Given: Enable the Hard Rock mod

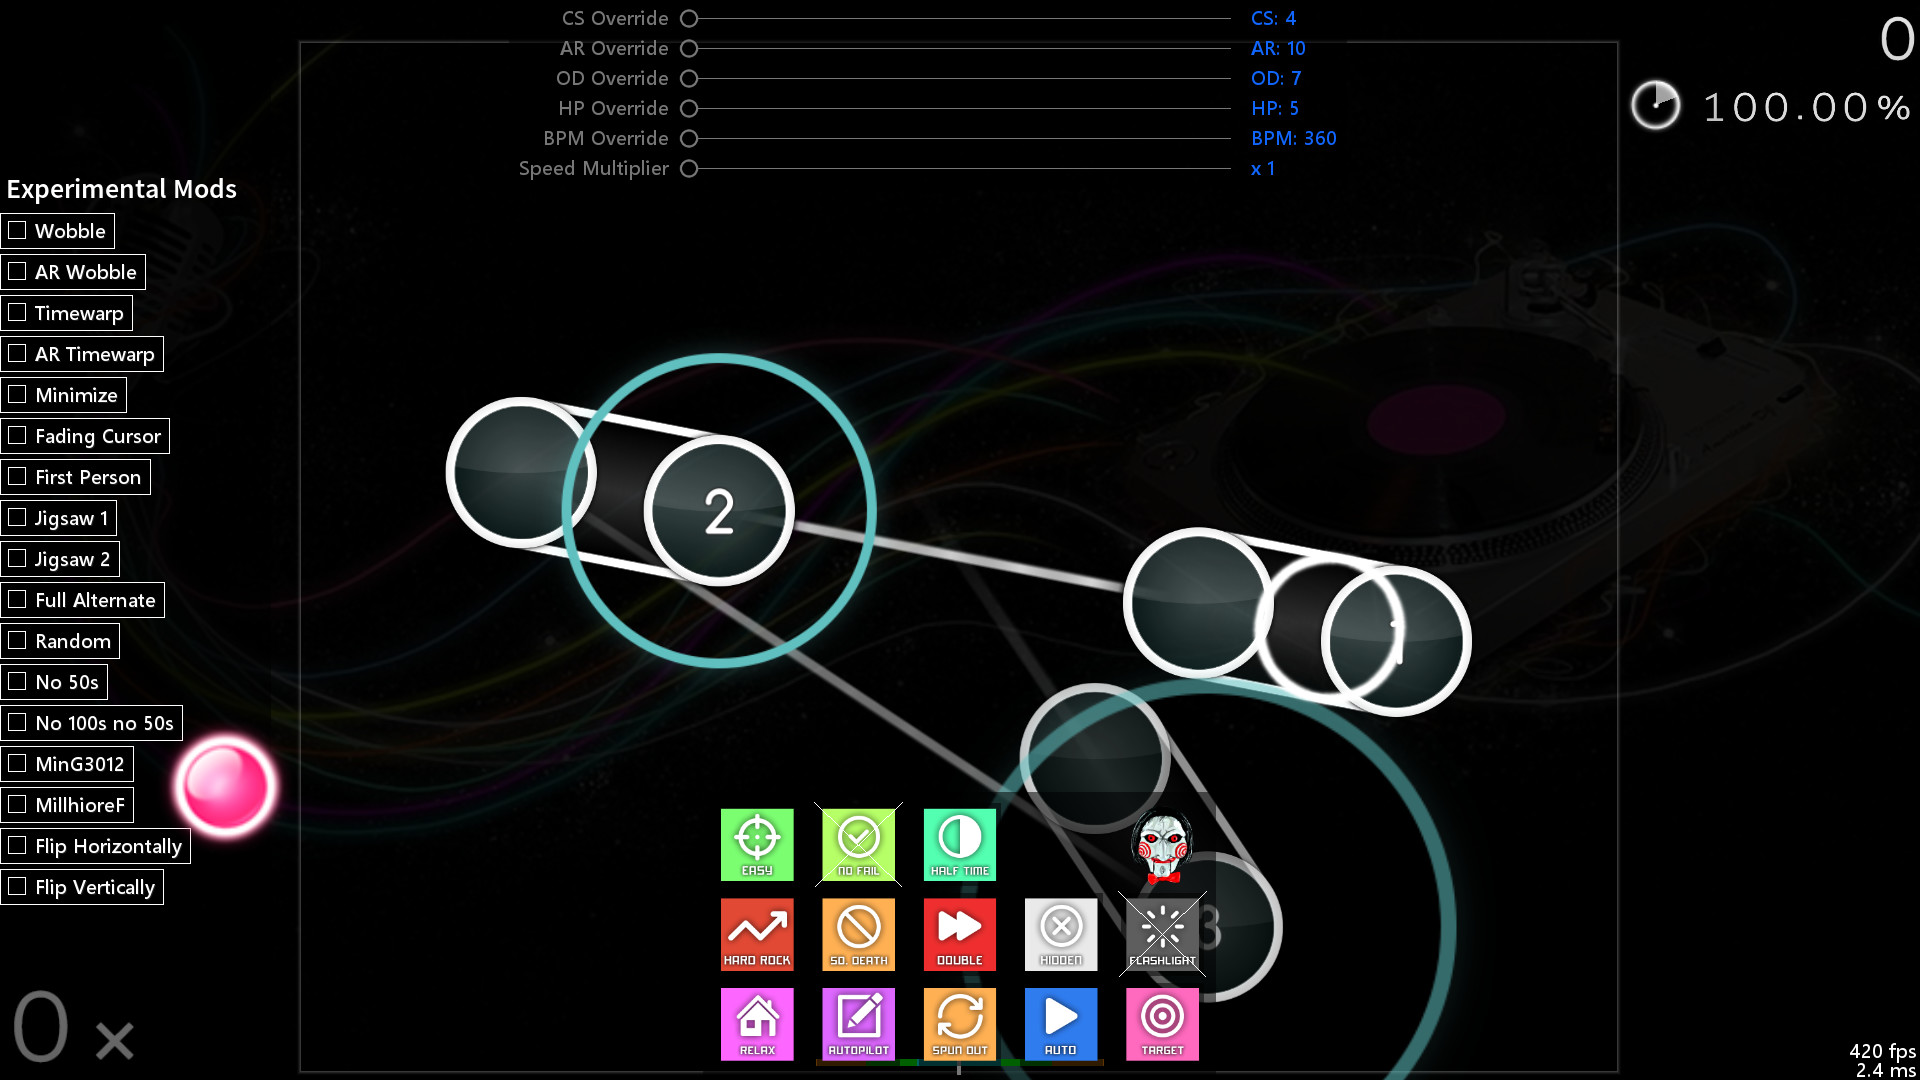Looking at the screenshot, I should pos(757,934).
